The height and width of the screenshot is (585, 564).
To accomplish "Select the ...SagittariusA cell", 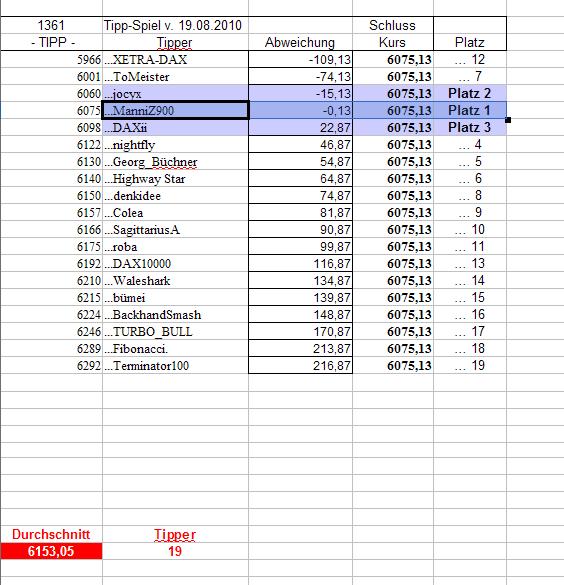I will [x=175, y=229].
